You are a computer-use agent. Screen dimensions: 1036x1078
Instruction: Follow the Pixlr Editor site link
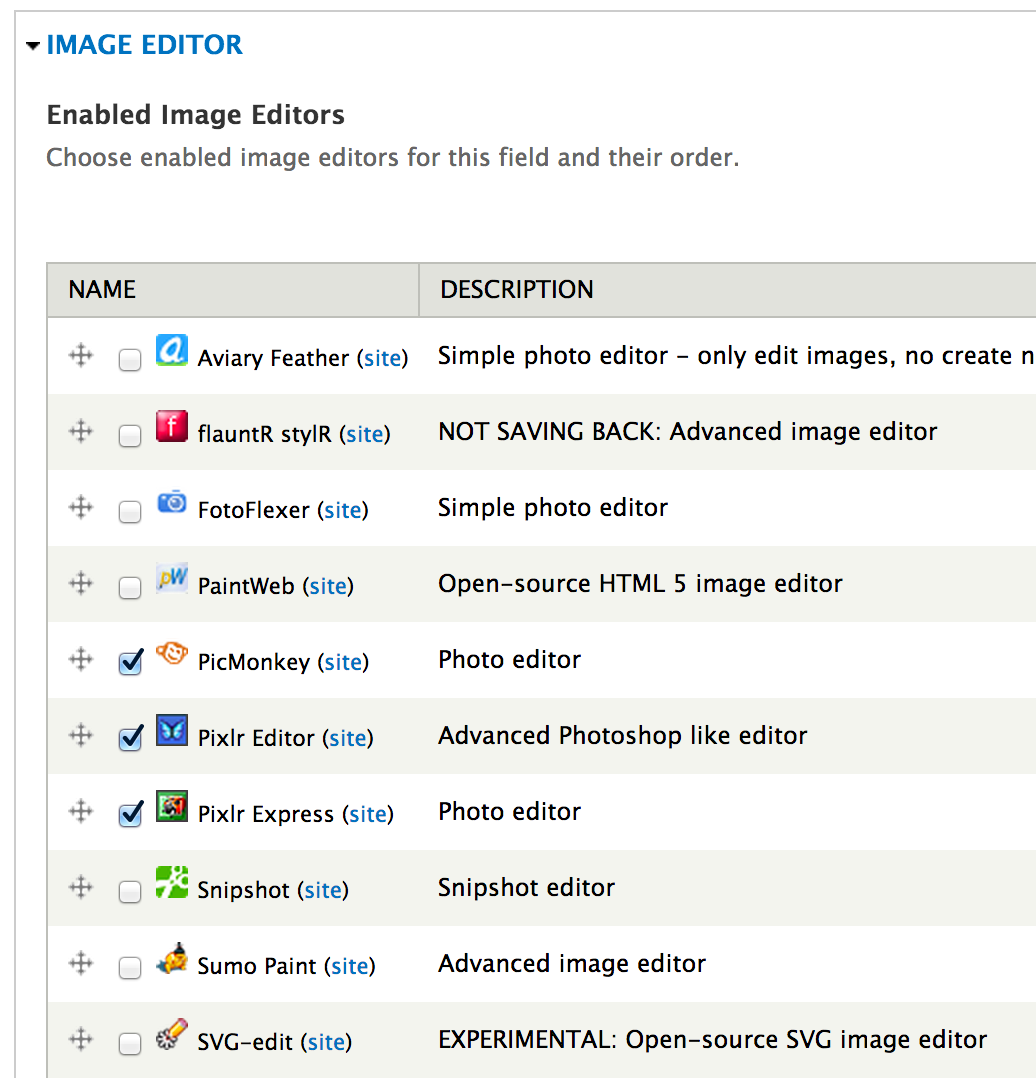[348, 738]
